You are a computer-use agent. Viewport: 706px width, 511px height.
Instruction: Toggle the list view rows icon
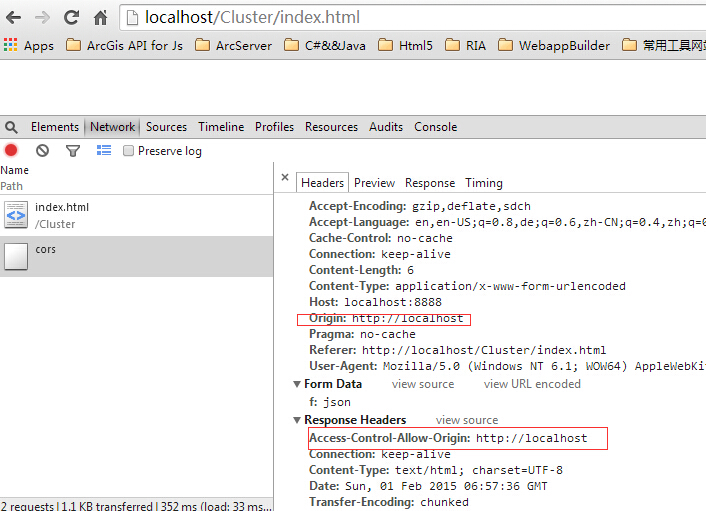[x=103, y=150]
